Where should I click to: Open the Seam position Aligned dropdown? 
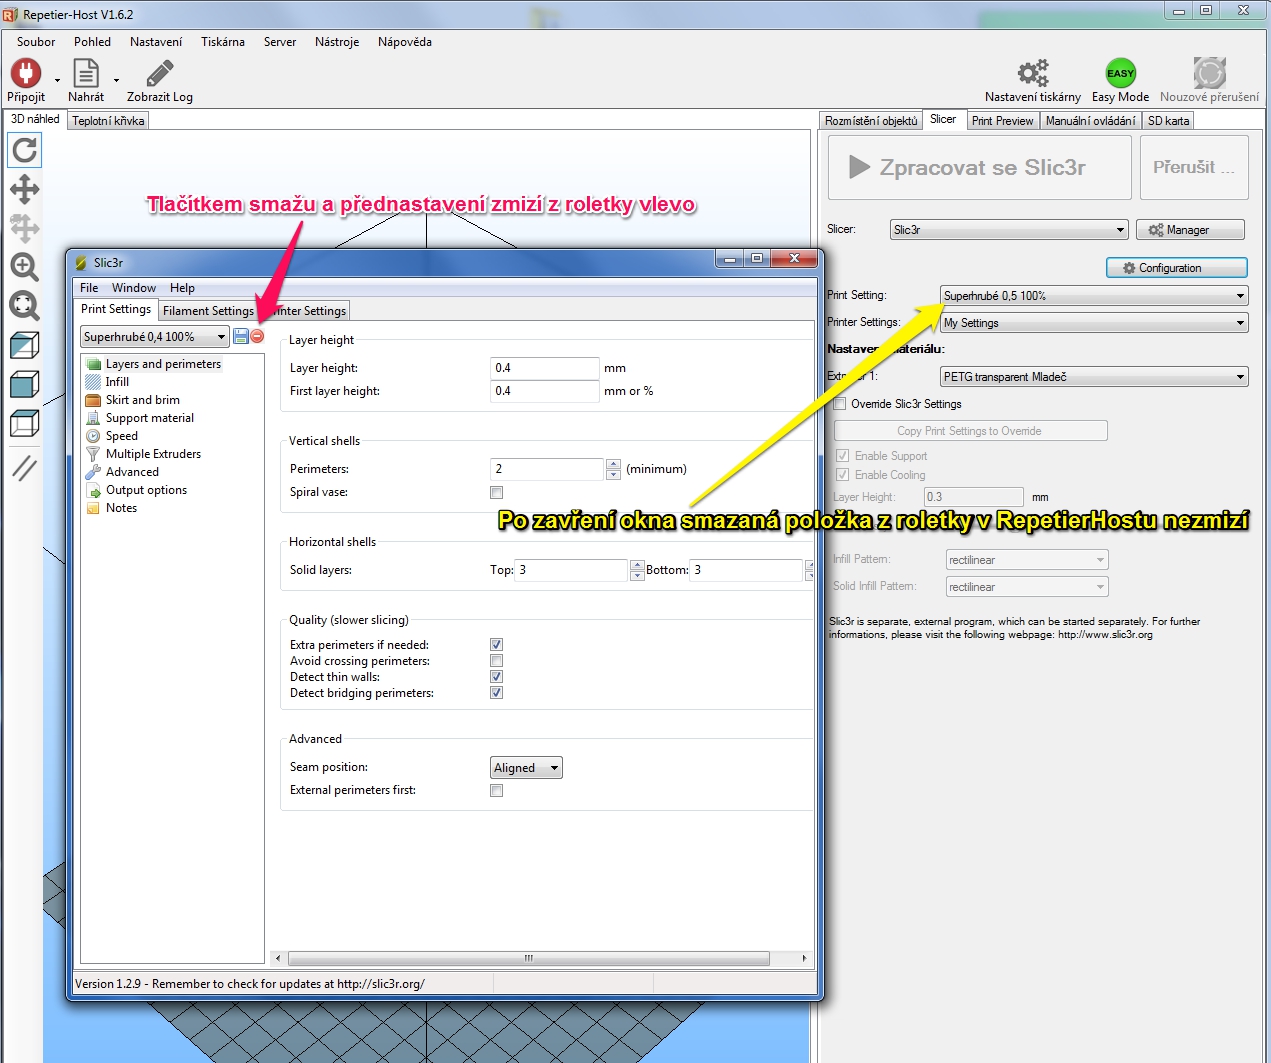pos(526,768)
